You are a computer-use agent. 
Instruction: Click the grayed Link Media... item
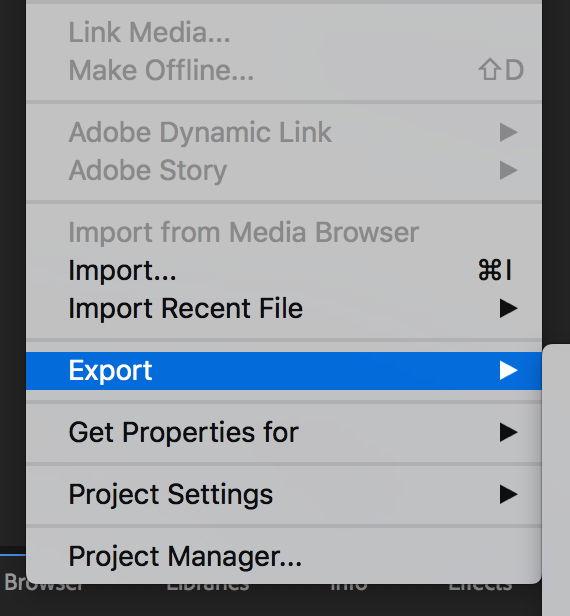284,32
